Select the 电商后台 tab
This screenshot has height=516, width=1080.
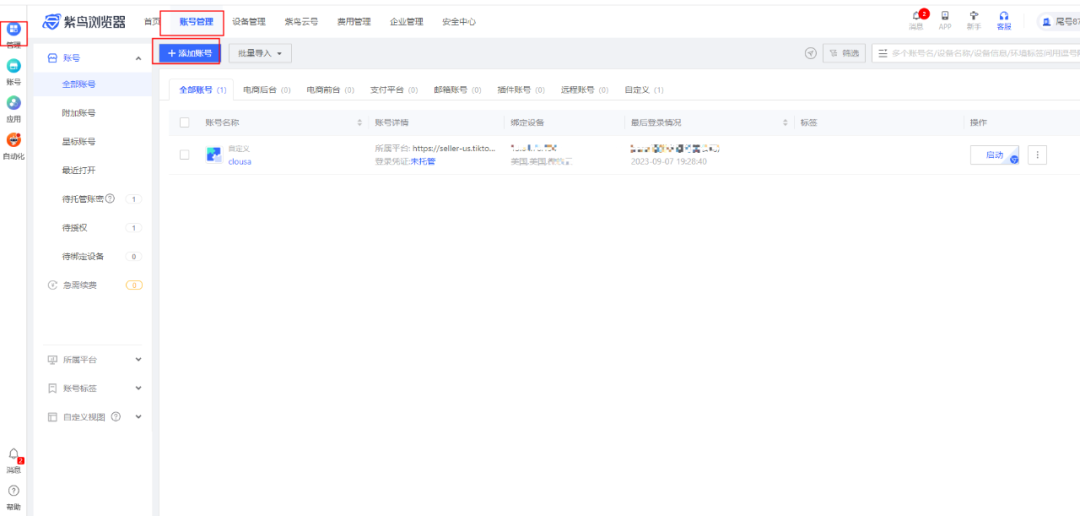click(266, 90)
